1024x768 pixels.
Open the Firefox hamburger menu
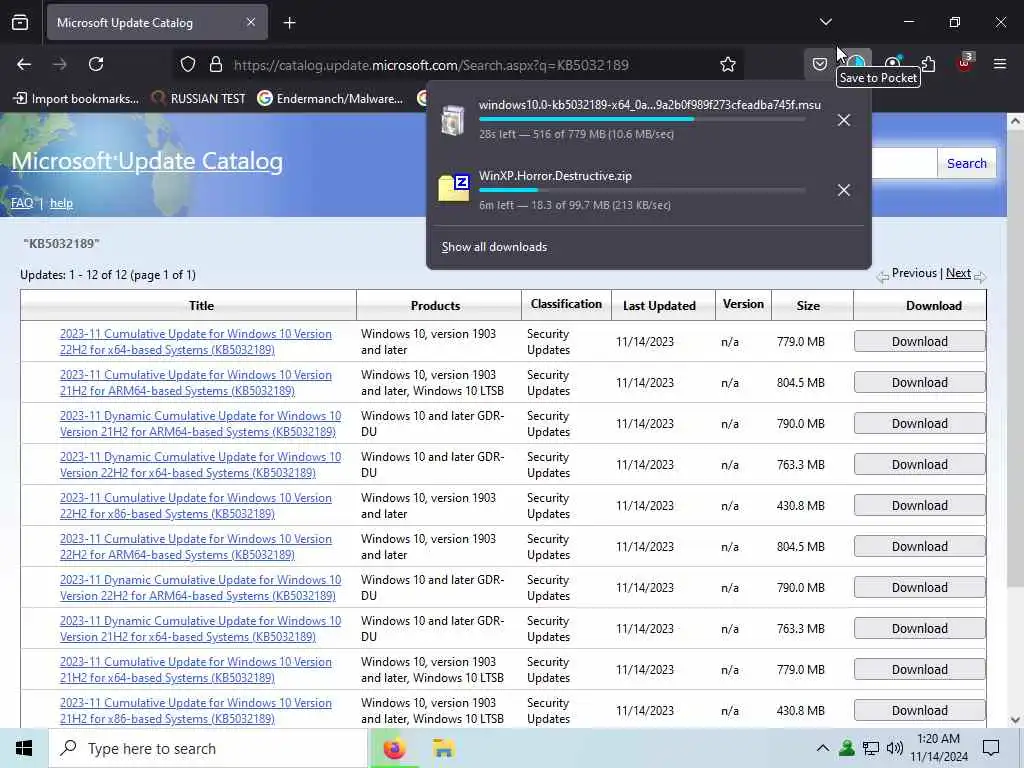tap(1000, 64)
